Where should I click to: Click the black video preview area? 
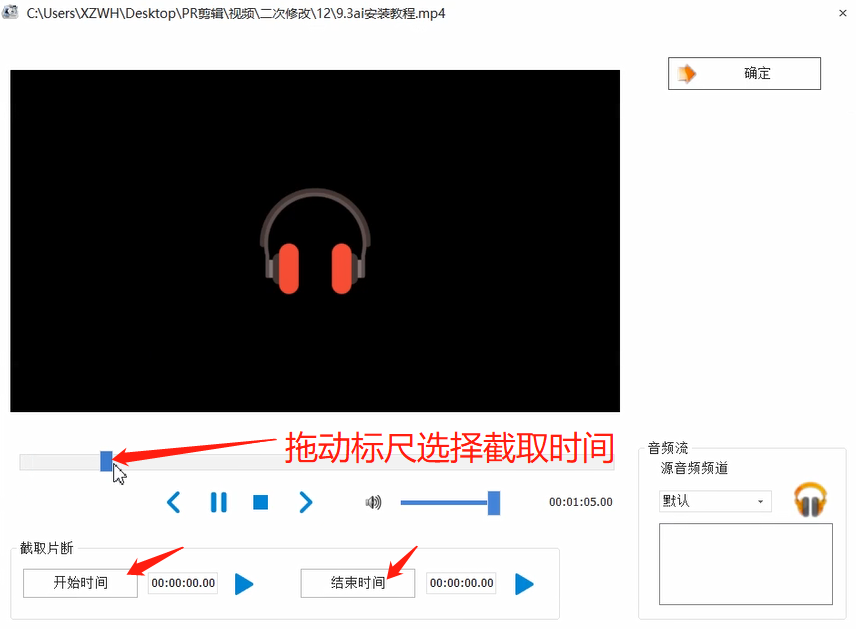click(314, 240)
